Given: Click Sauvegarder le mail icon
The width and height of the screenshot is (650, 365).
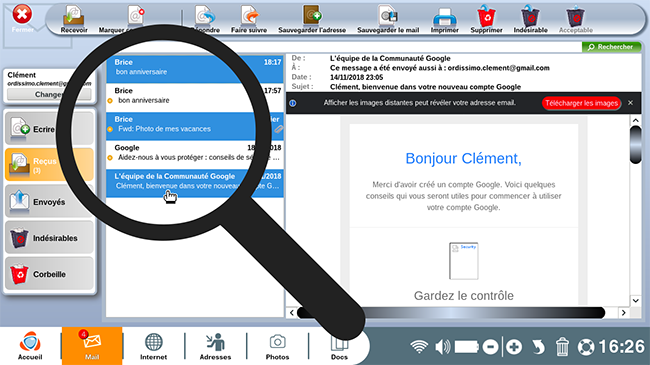Looking at the screenshot, I should click(388, 19).
